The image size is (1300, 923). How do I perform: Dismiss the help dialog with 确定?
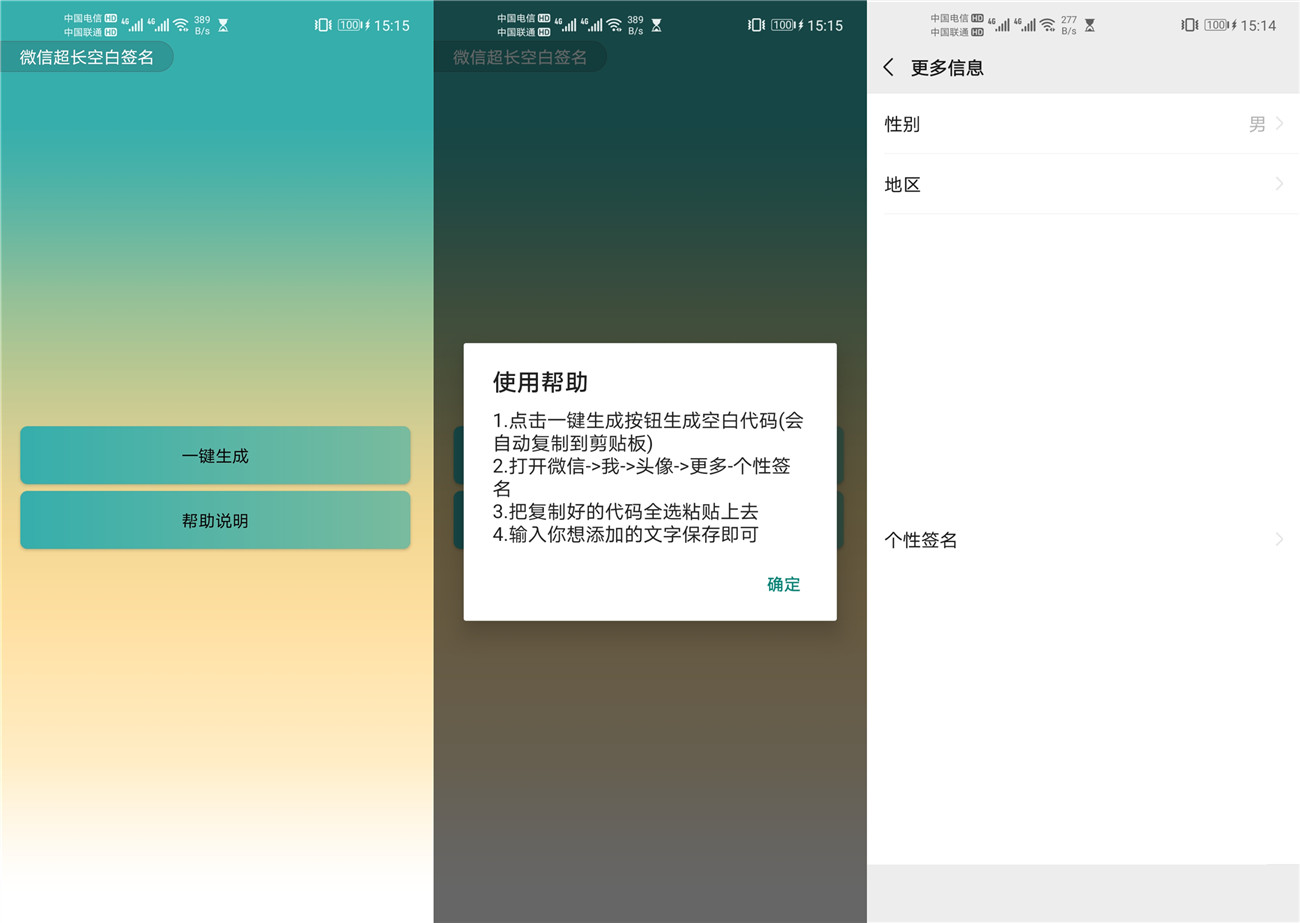(x=783, y=584)
